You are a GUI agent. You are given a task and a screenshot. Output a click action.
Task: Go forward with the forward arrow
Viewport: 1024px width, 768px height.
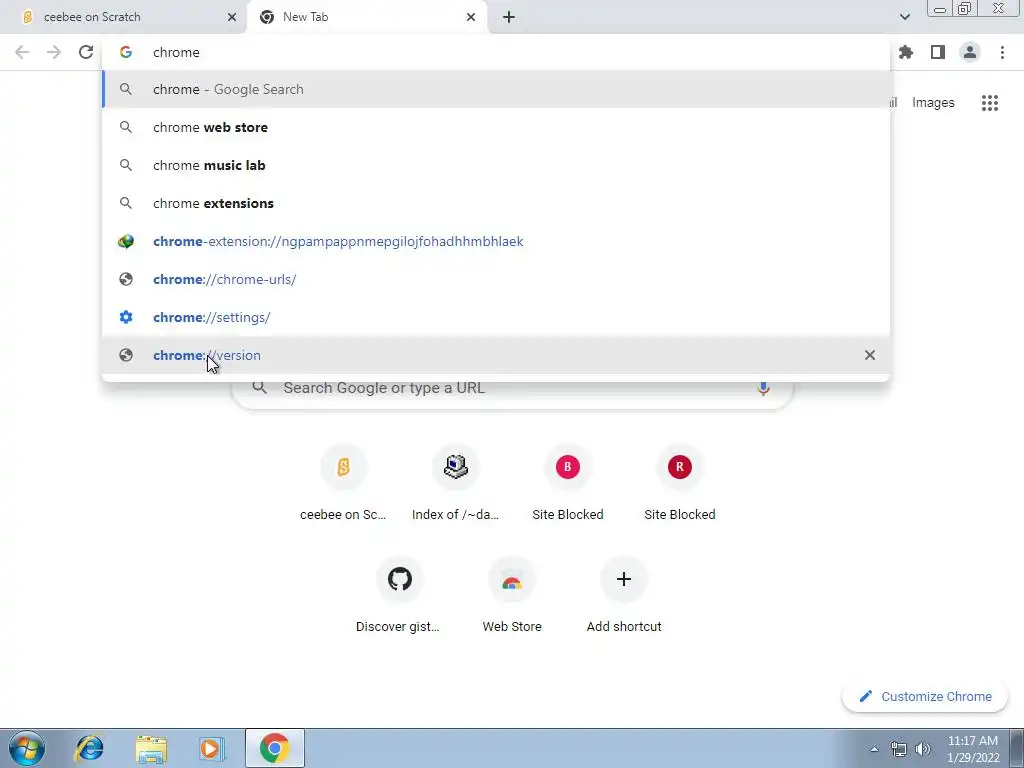pyautogui.click(x=54, y=52)
